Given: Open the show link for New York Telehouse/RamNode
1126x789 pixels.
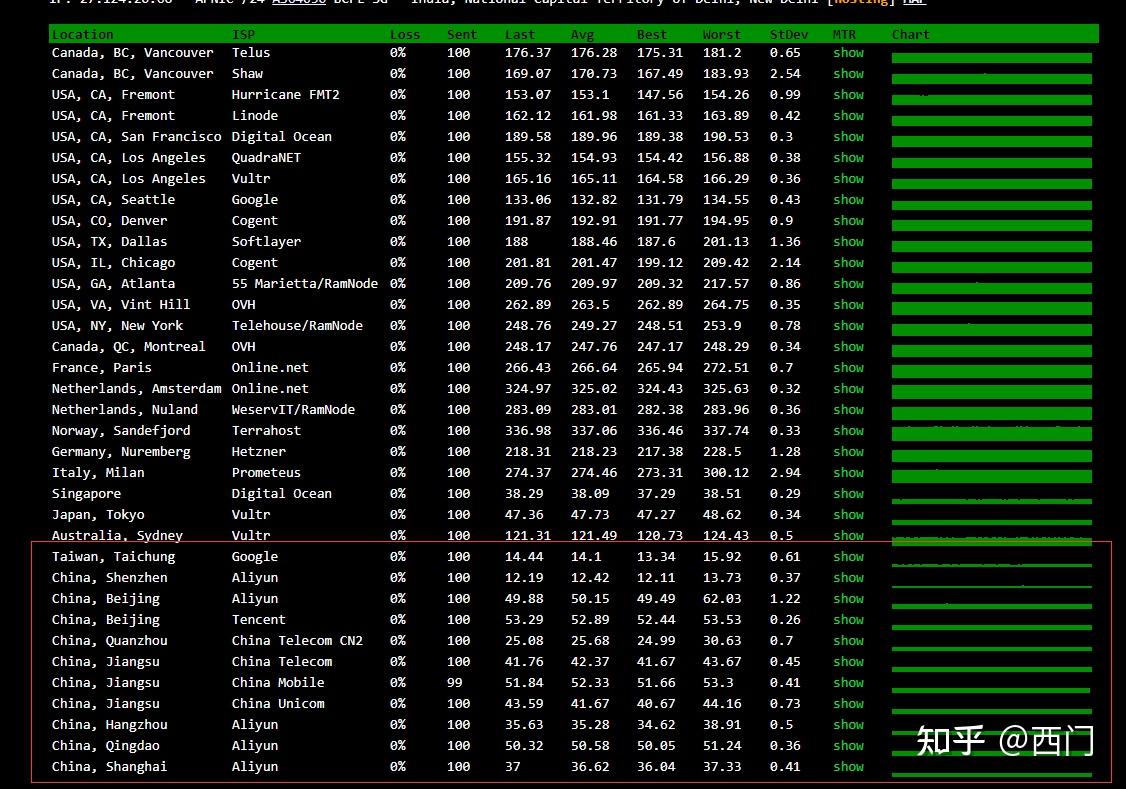Looking at the screenshot, I should coord(848,326).
